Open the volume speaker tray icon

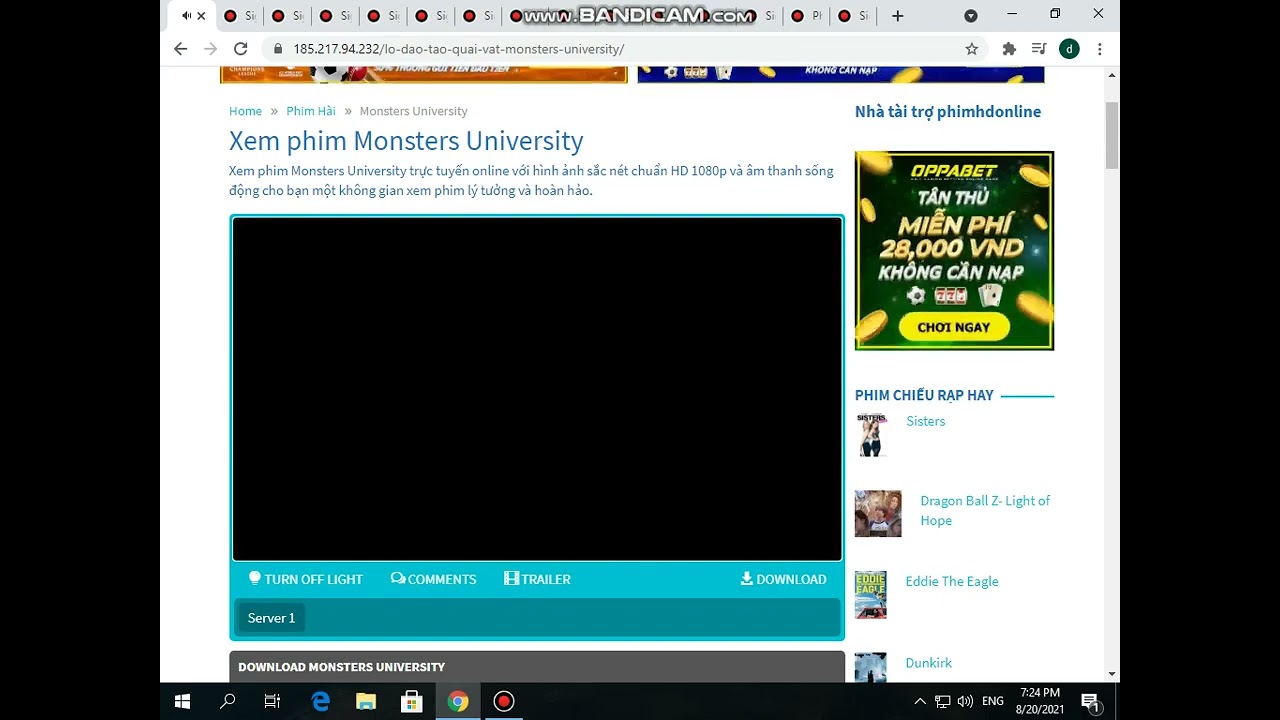tap(965, 701)
